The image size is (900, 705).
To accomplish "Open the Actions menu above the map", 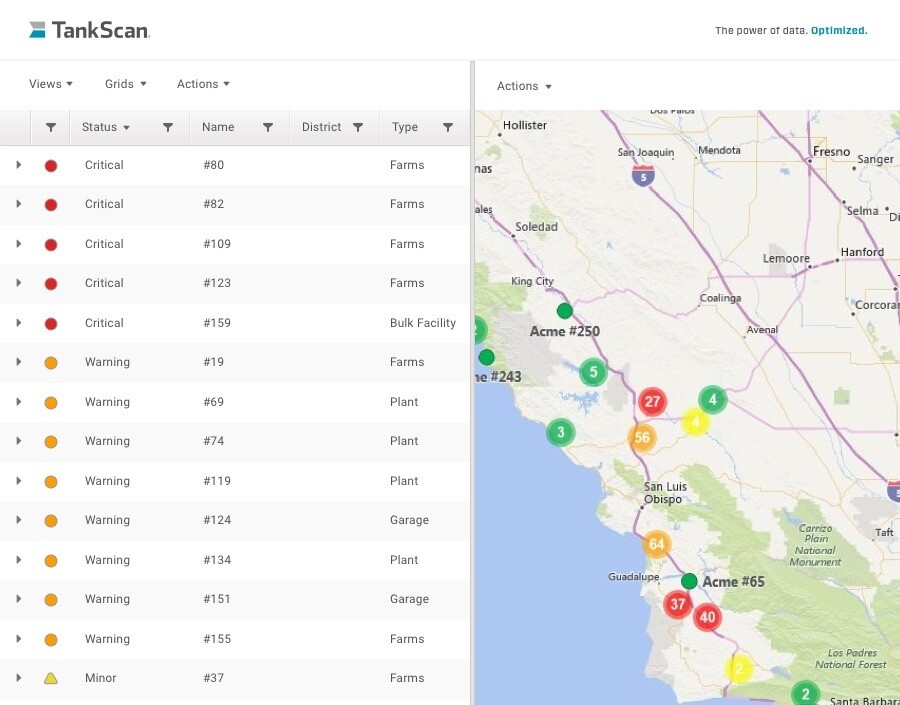I will tap(524, 86).
